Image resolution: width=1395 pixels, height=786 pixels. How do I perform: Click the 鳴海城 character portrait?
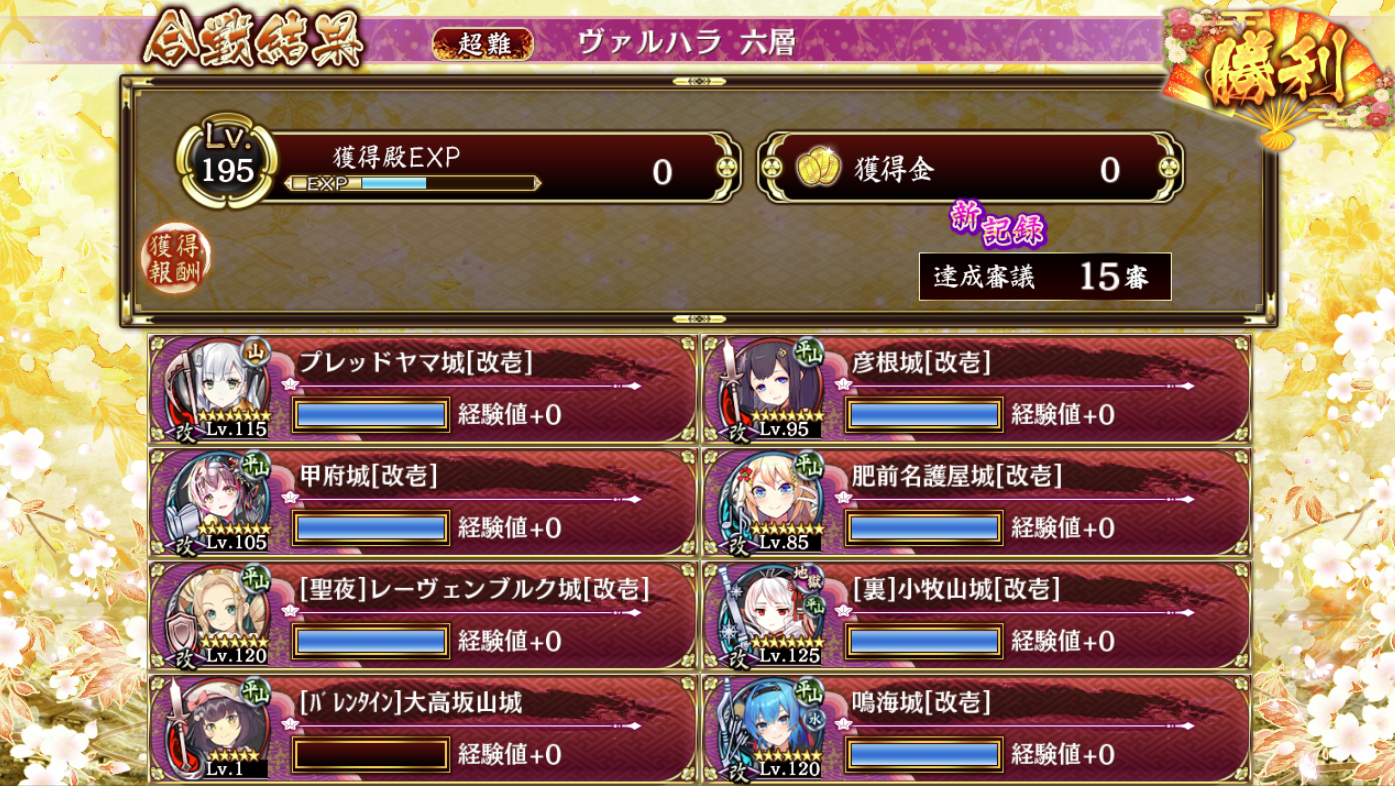(772, 729)
